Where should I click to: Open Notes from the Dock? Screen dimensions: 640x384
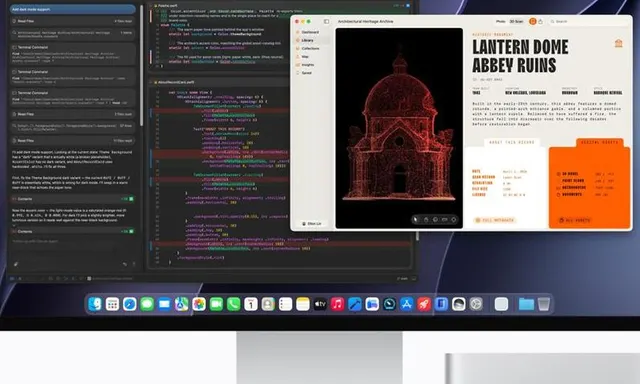(303, 304)
